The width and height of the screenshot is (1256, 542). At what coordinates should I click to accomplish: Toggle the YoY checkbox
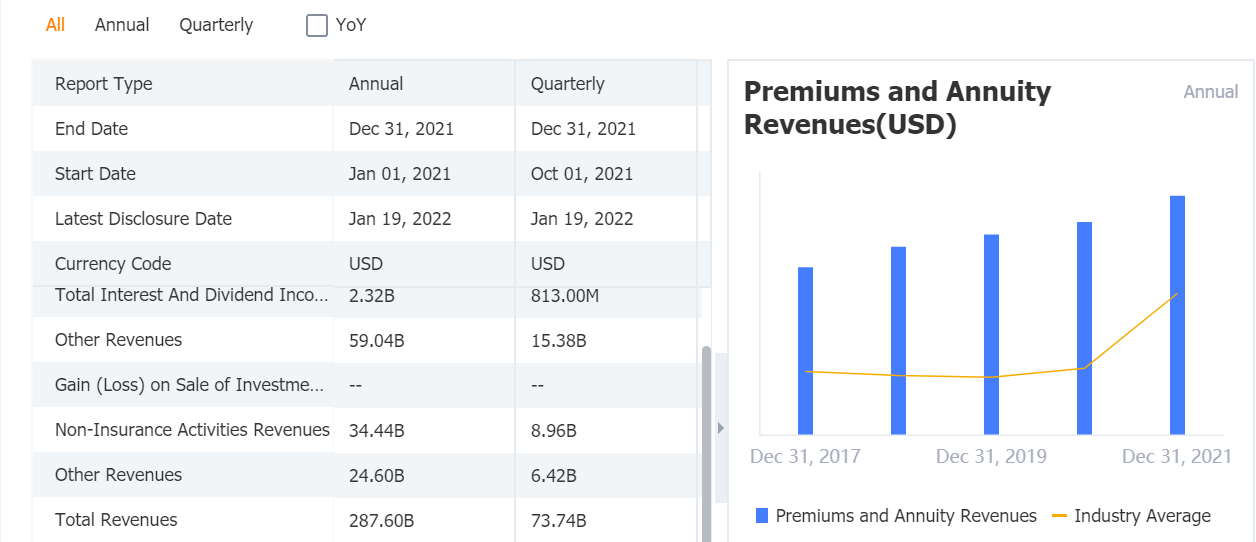pos(317,25)
